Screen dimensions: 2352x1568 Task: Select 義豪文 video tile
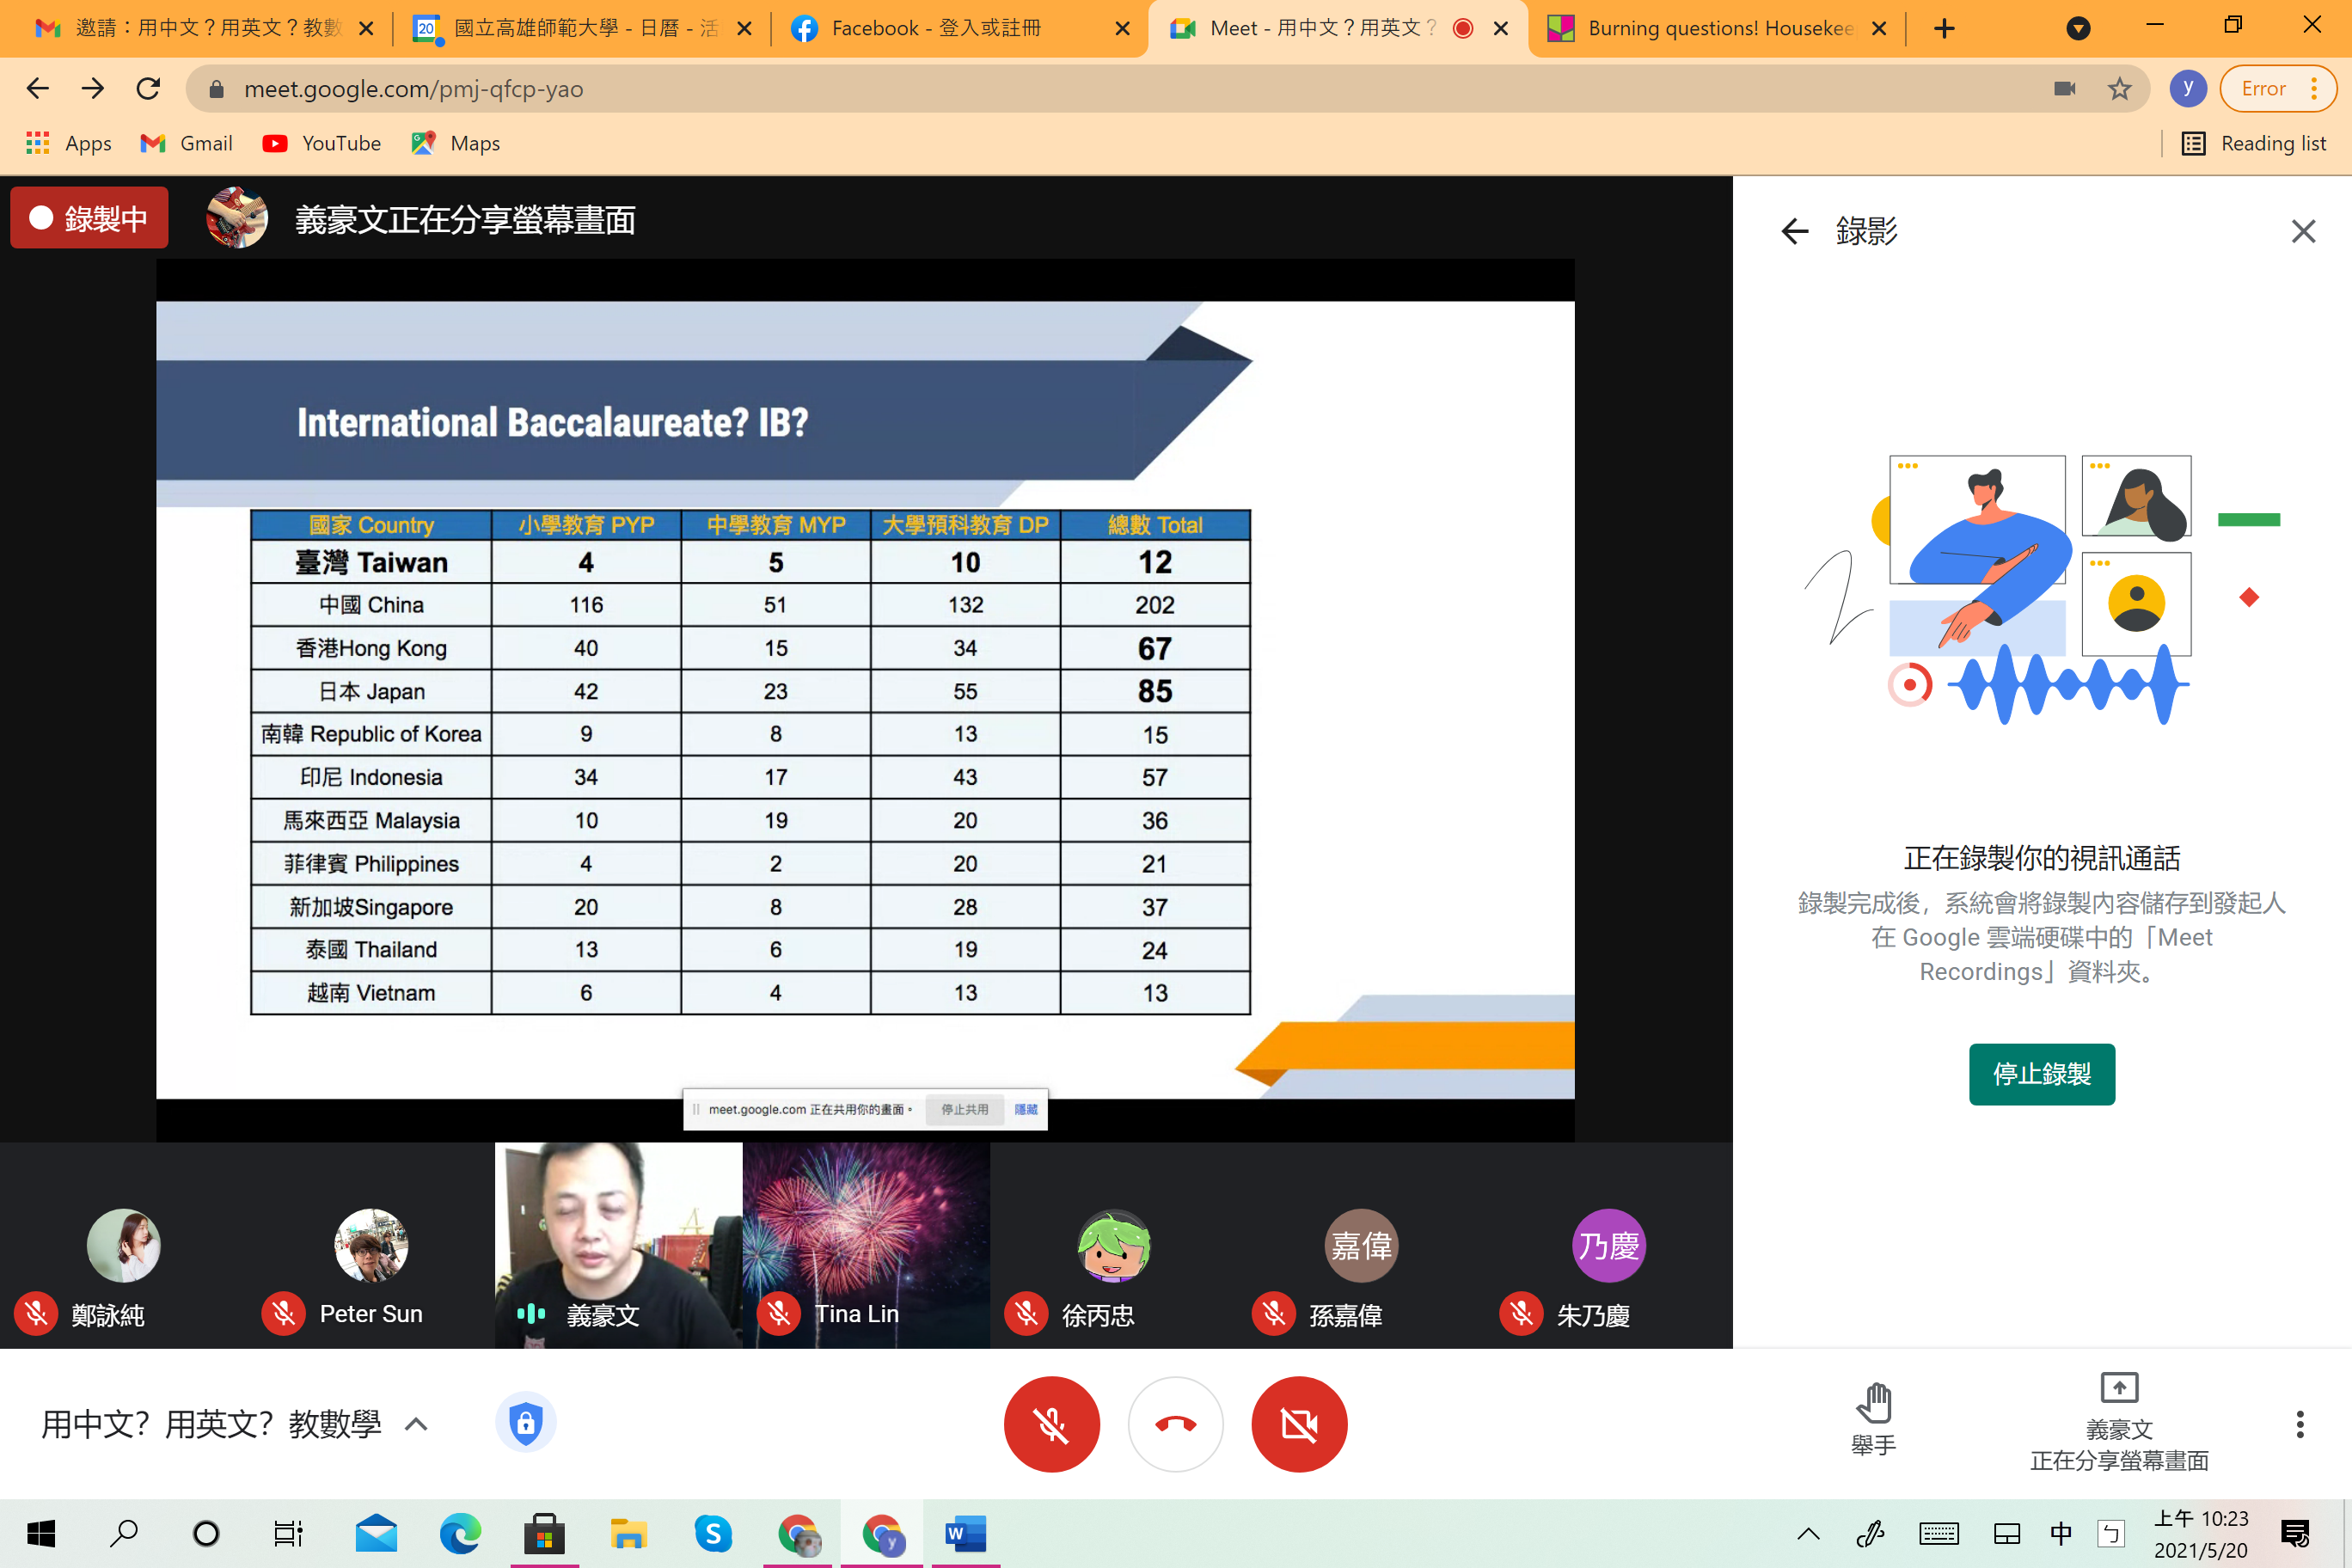click(x=618, y=1246)
